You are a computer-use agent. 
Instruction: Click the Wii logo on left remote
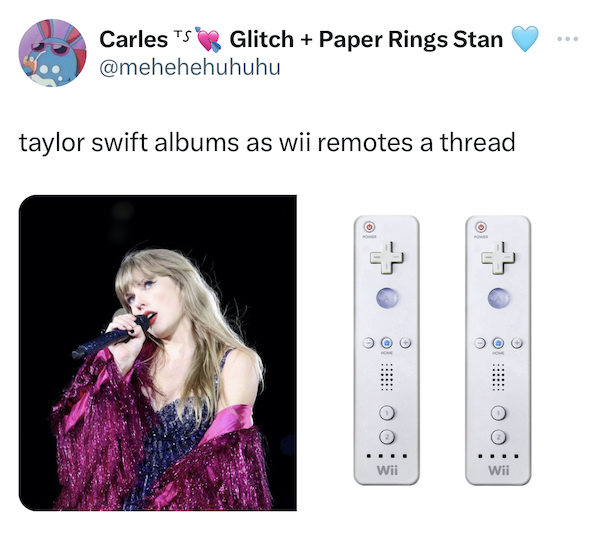(387, 469)
